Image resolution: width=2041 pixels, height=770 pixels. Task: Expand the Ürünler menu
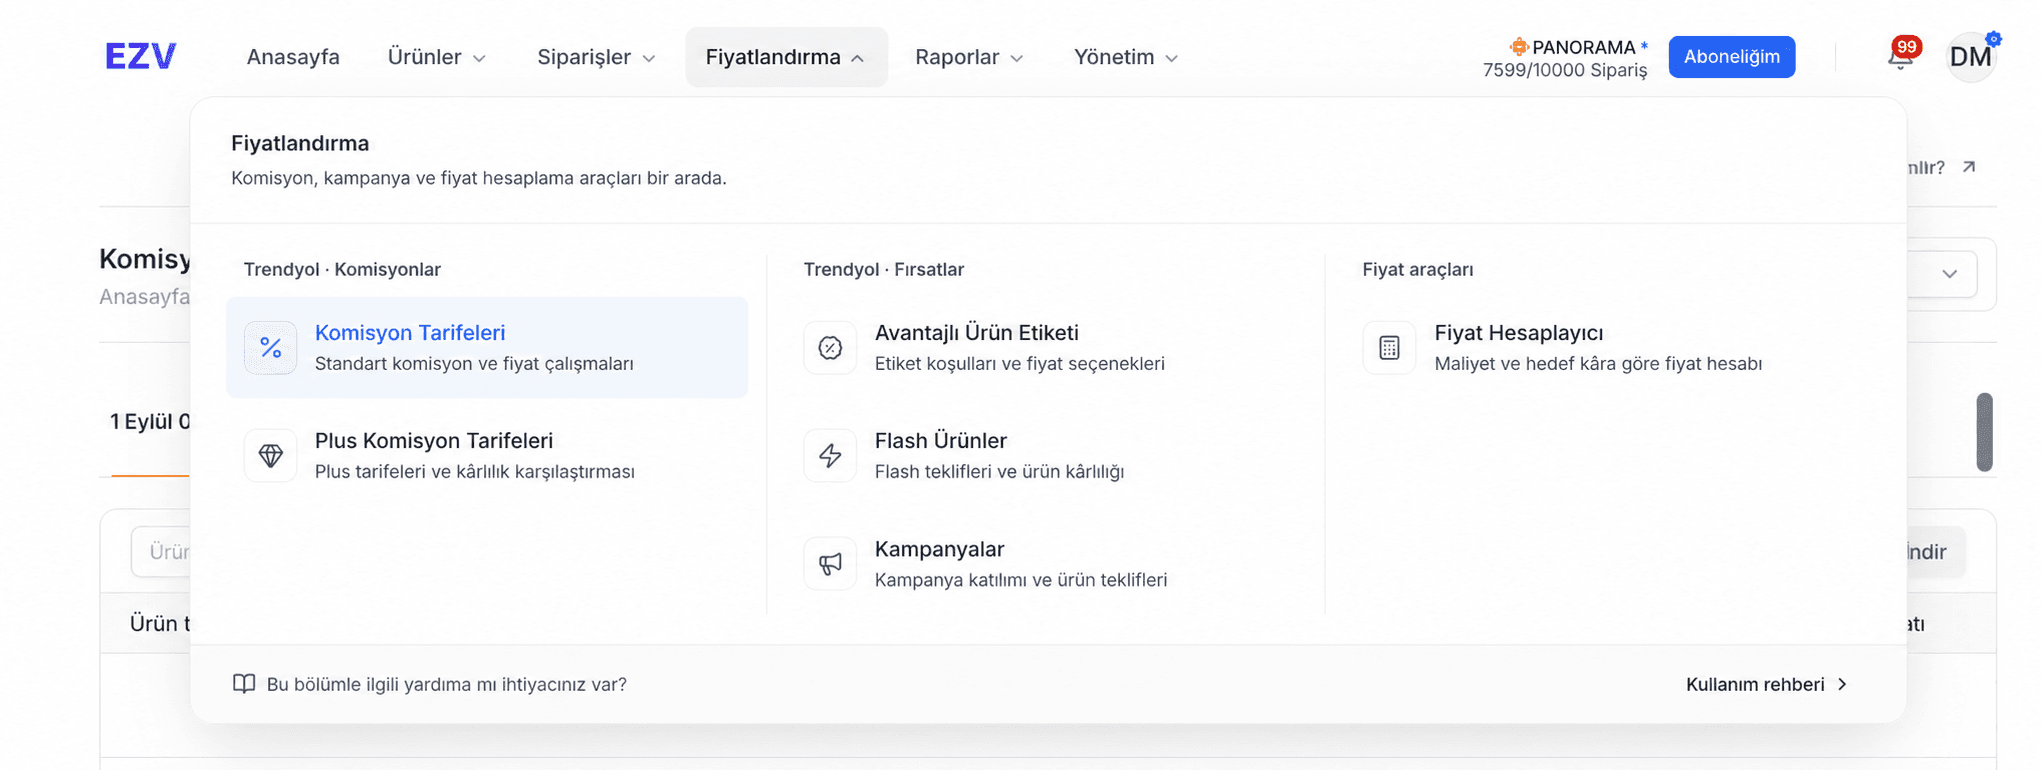click(437, 57)
